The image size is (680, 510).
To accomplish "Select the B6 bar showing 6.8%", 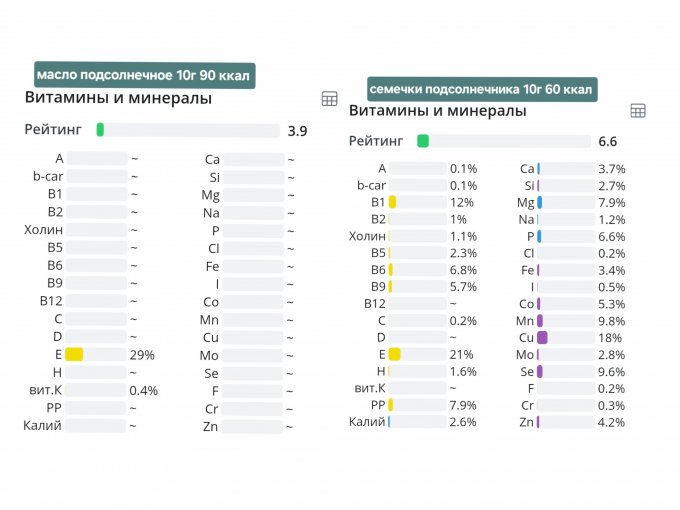I will pyautogui.click(x=417, y=270).
